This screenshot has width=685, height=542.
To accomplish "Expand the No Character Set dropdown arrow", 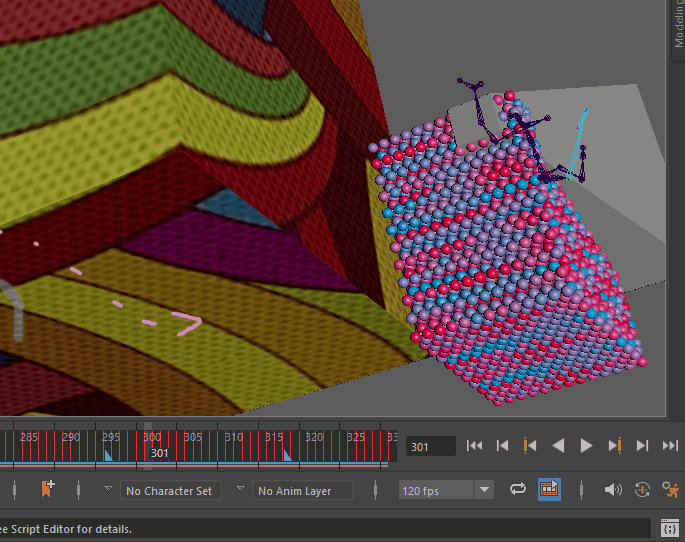I will click(109, 490).
